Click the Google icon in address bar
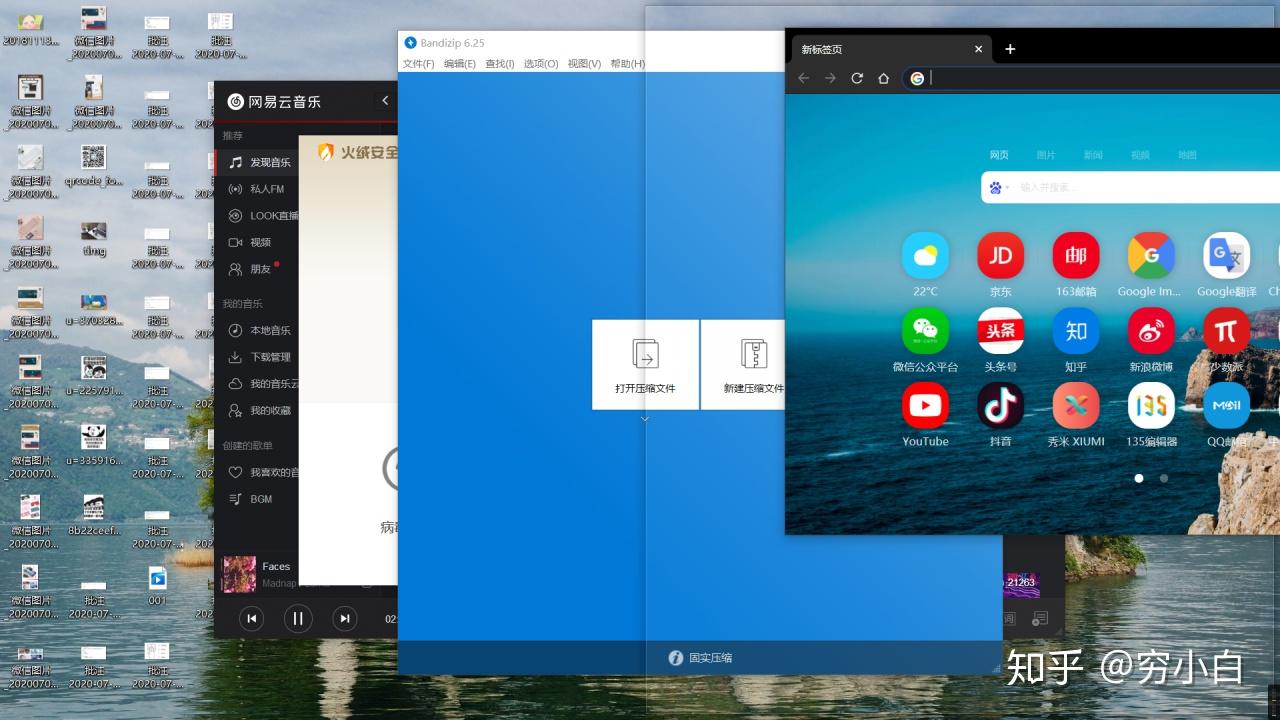Image resolution: width=1280 pixels, height=720 pixels. [x=917, y=78]
